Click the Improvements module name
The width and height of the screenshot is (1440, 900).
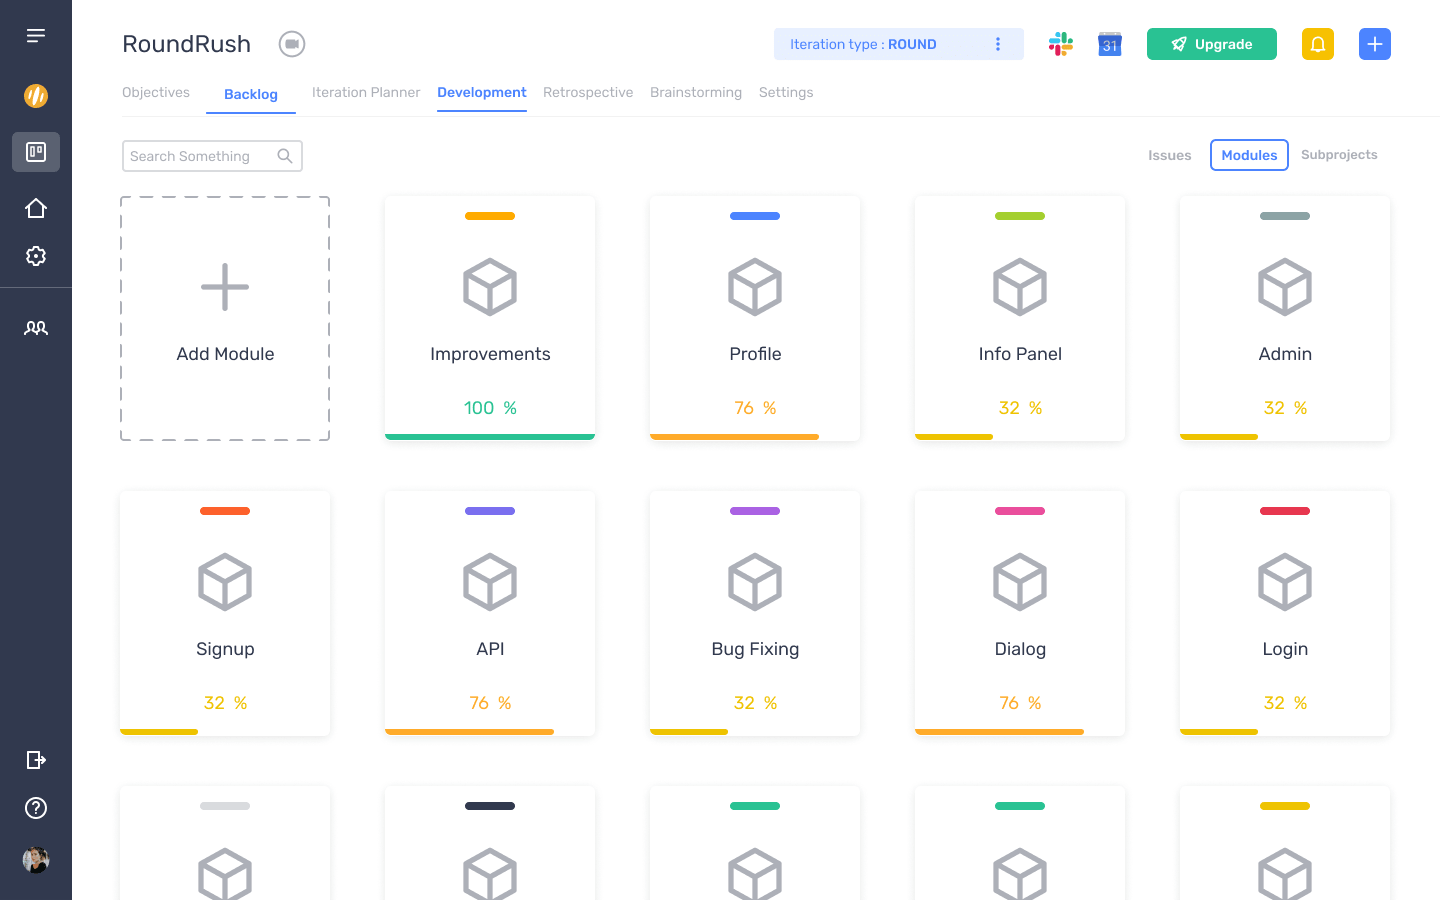490,354
